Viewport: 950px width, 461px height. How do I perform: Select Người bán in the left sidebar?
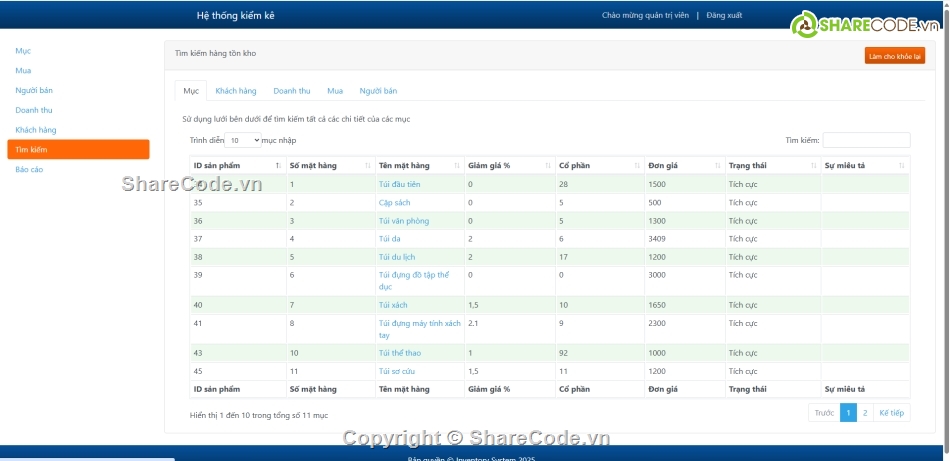pos(34,90)
